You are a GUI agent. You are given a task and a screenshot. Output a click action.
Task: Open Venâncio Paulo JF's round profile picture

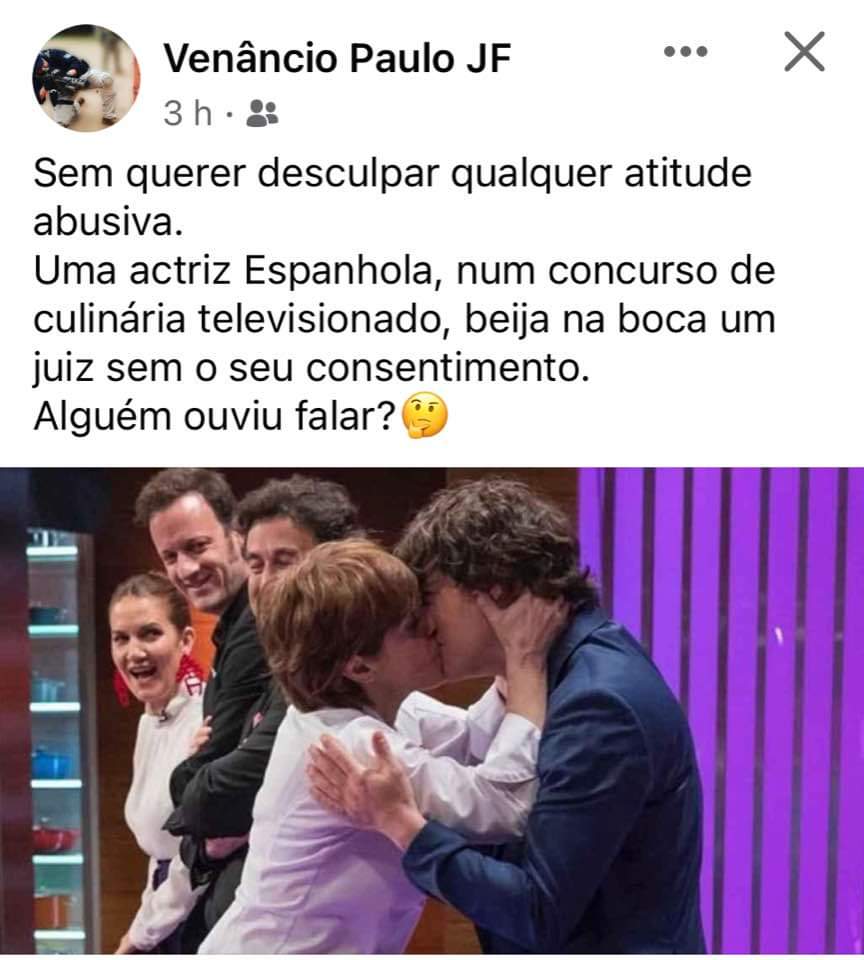[x=86, y=78]
